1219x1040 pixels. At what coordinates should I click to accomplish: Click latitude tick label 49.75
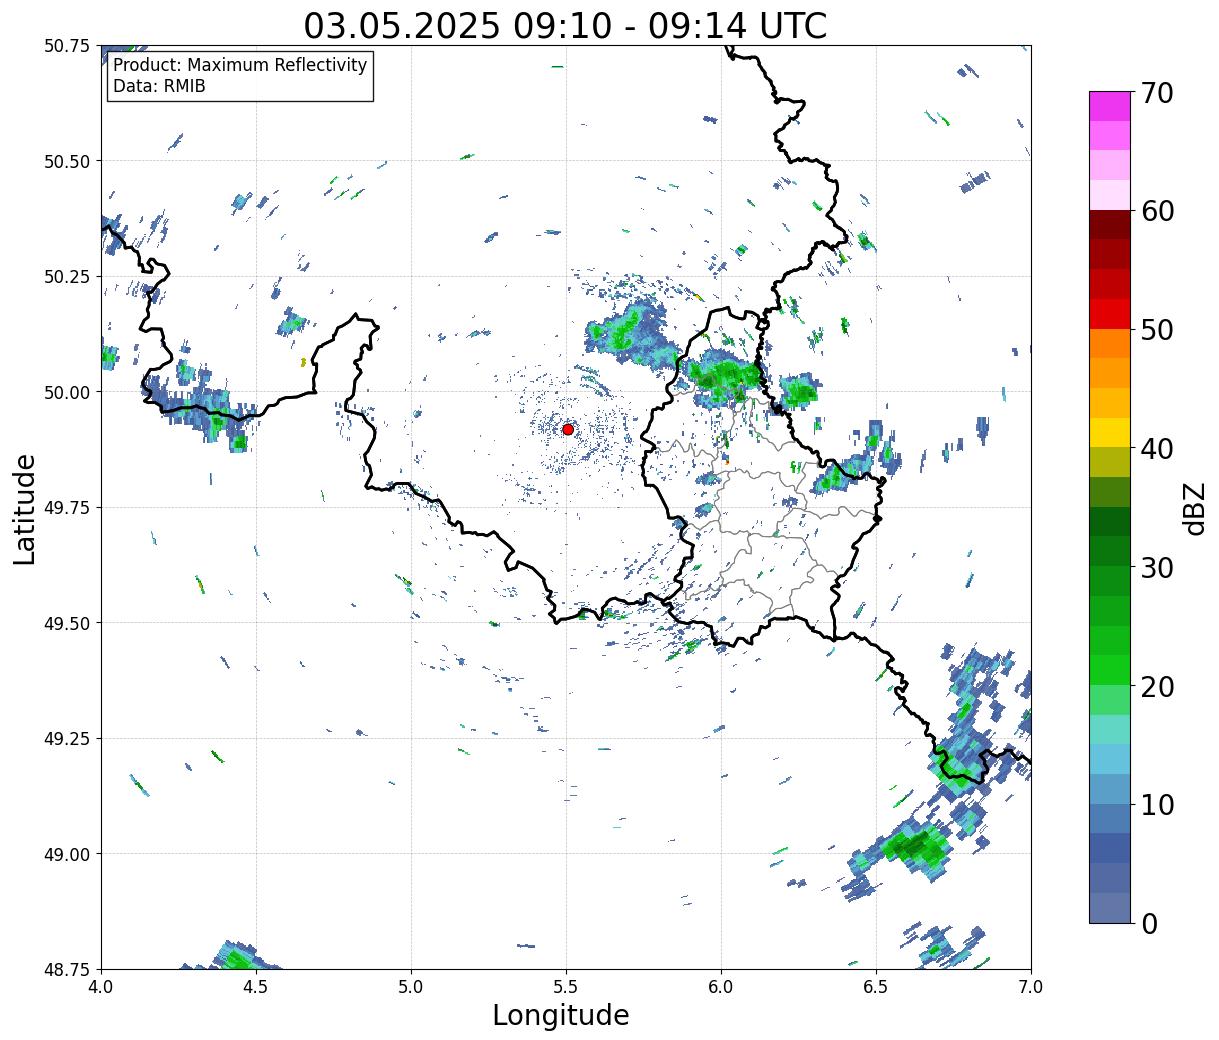coord(67,508)
